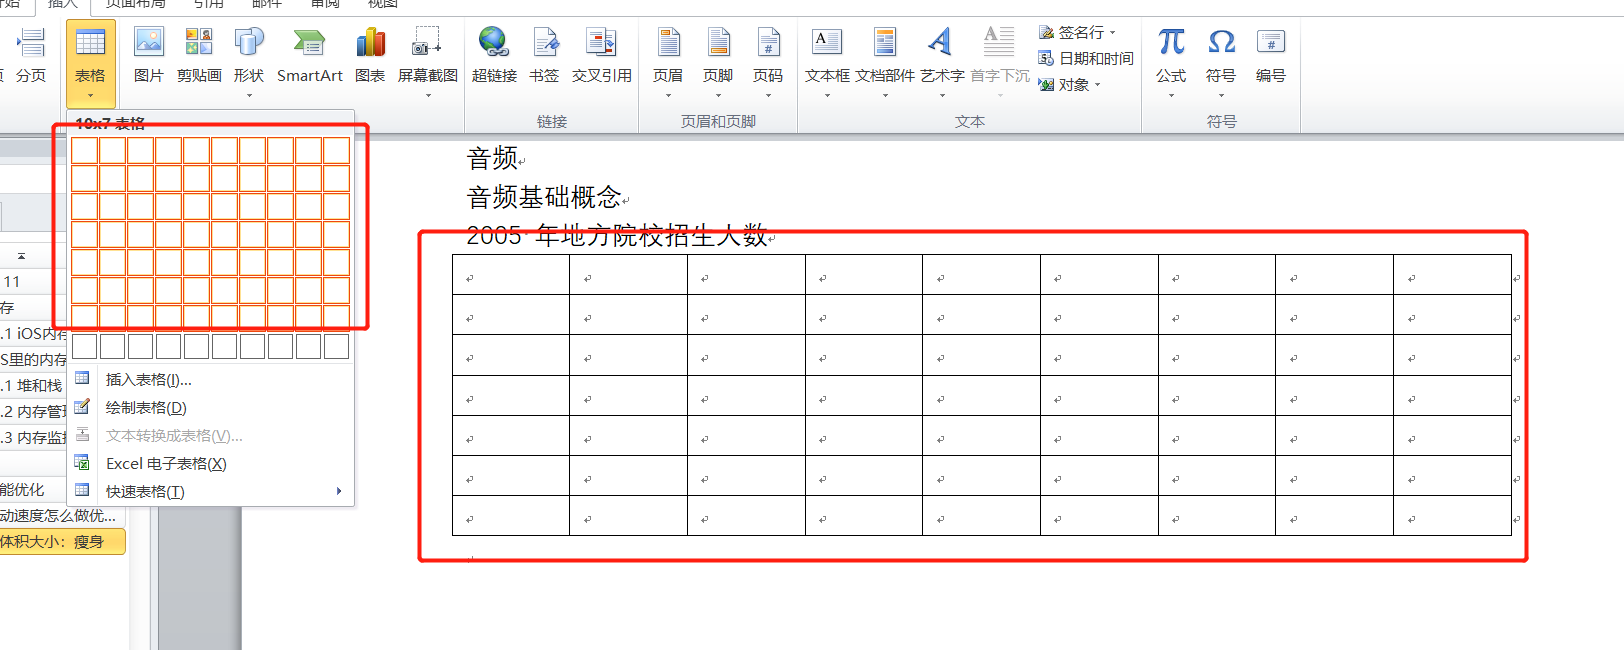Viewport: 1624px width, 650px height.
Task: Click the SmartArt icon
Action: 309,54
